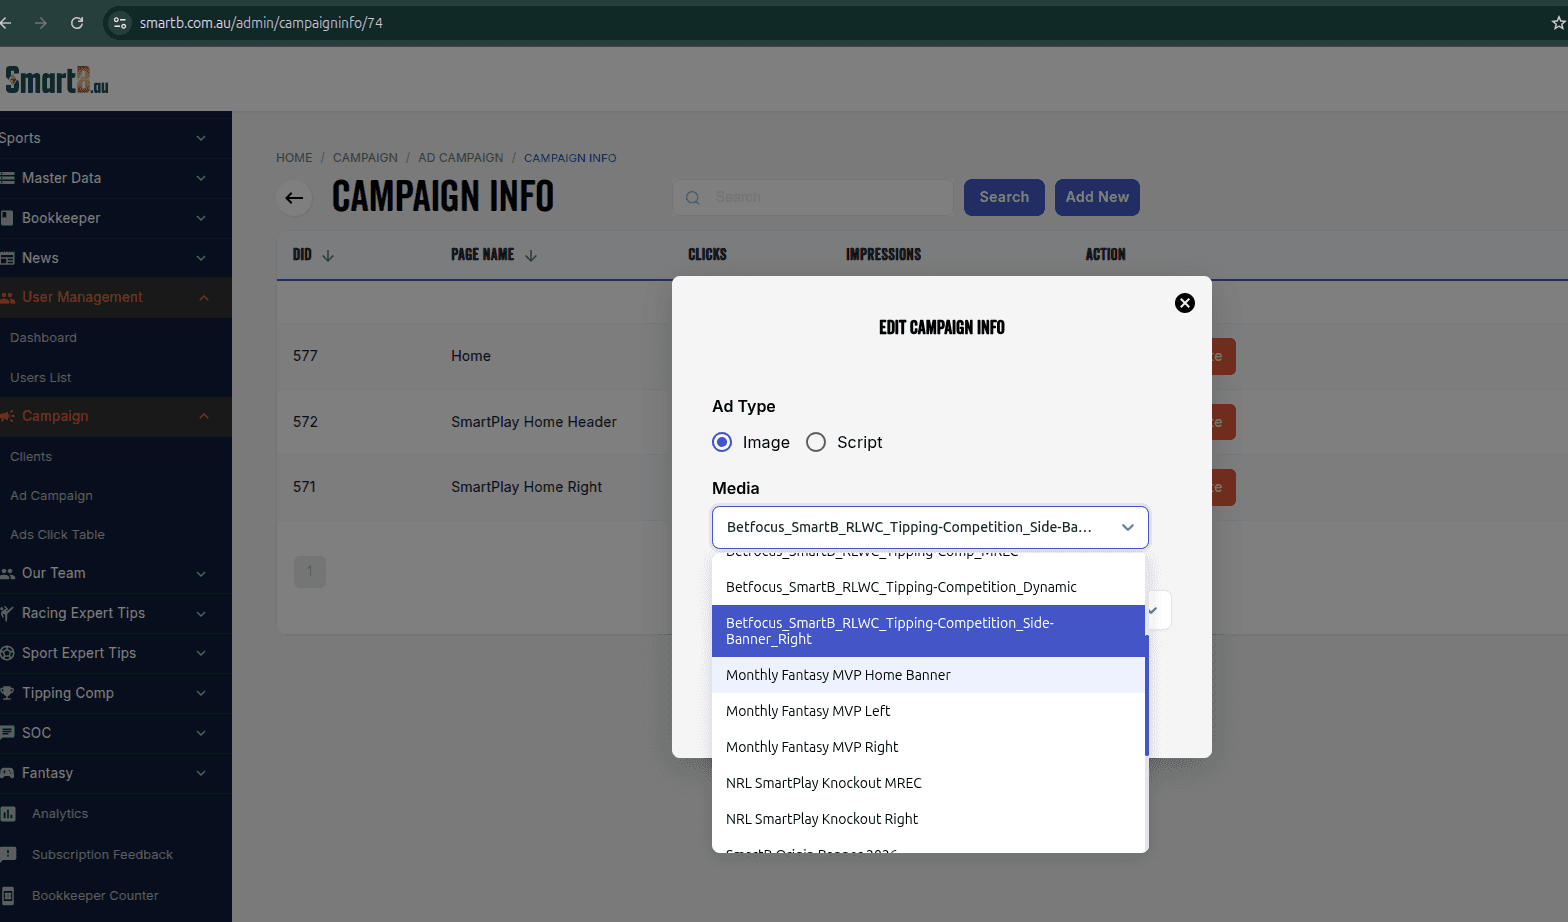Expand the Tipping Comp chevron
Image resolution: width=1568 pixels, height=922 pixels.
(201, 693)
